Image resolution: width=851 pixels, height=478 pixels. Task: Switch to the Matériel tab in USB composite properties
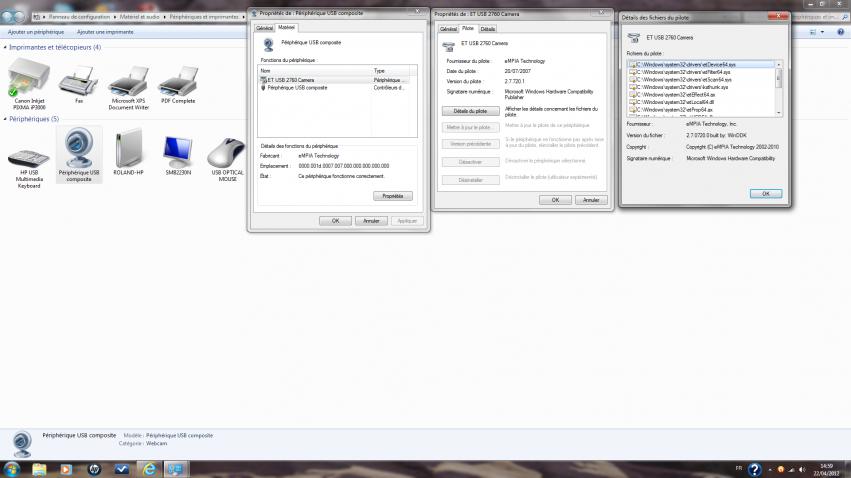[286, 27]
